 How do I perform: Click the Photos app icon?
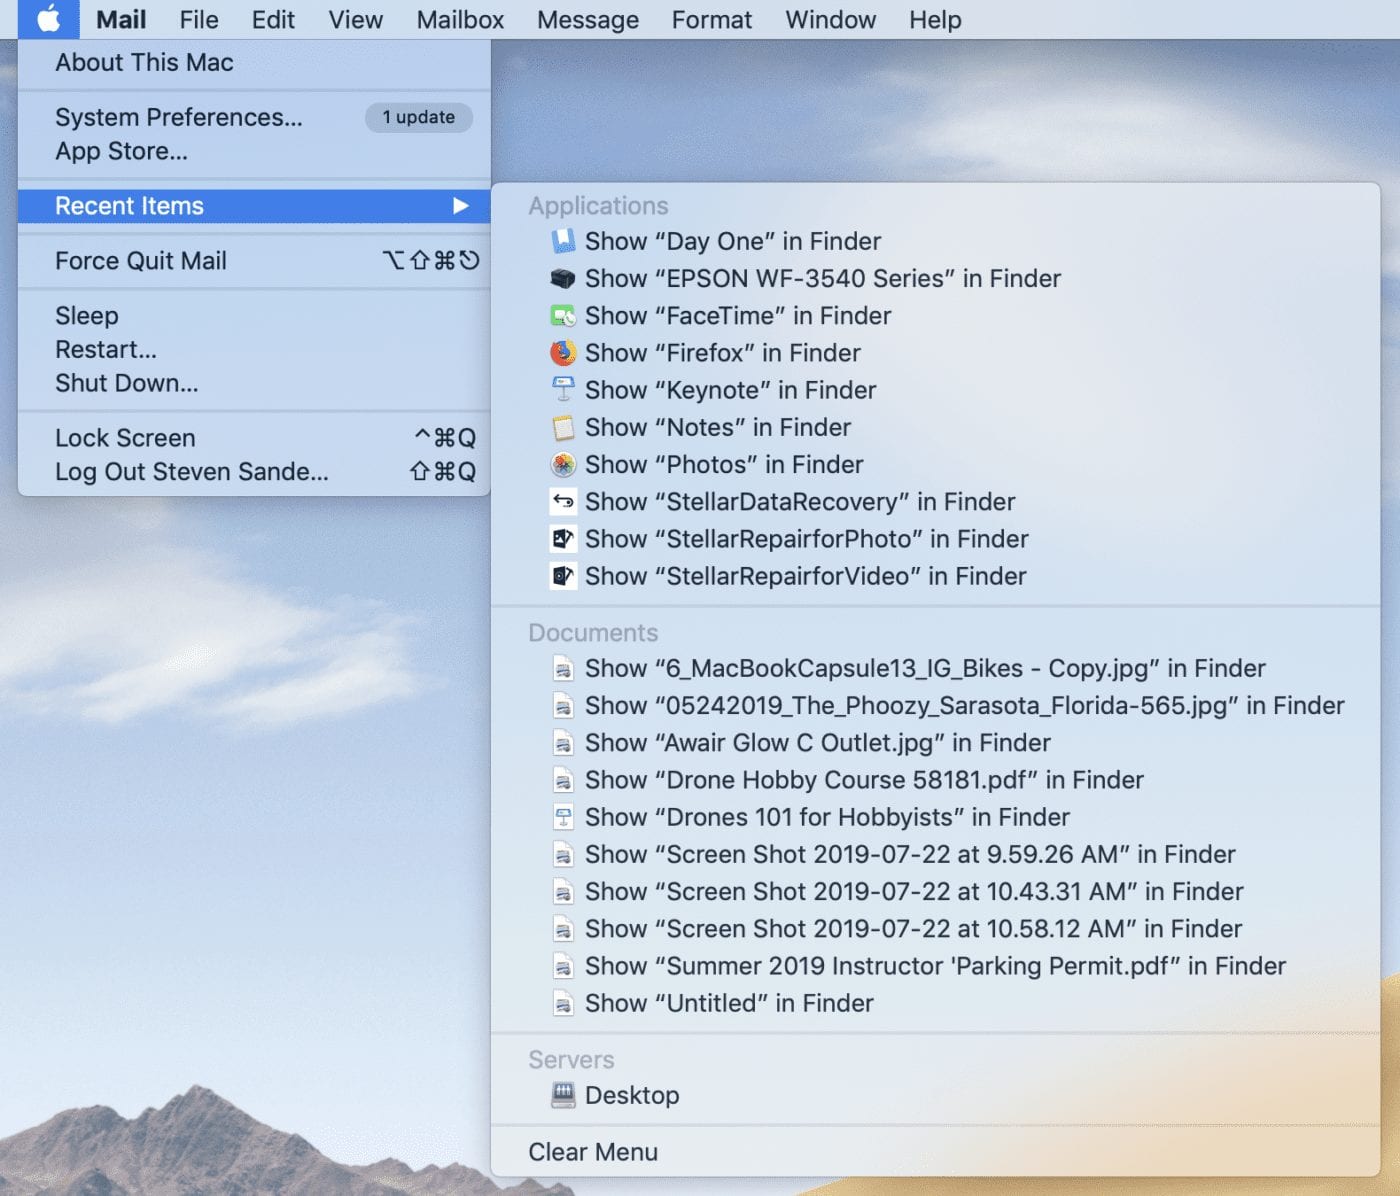pos(563,465)
